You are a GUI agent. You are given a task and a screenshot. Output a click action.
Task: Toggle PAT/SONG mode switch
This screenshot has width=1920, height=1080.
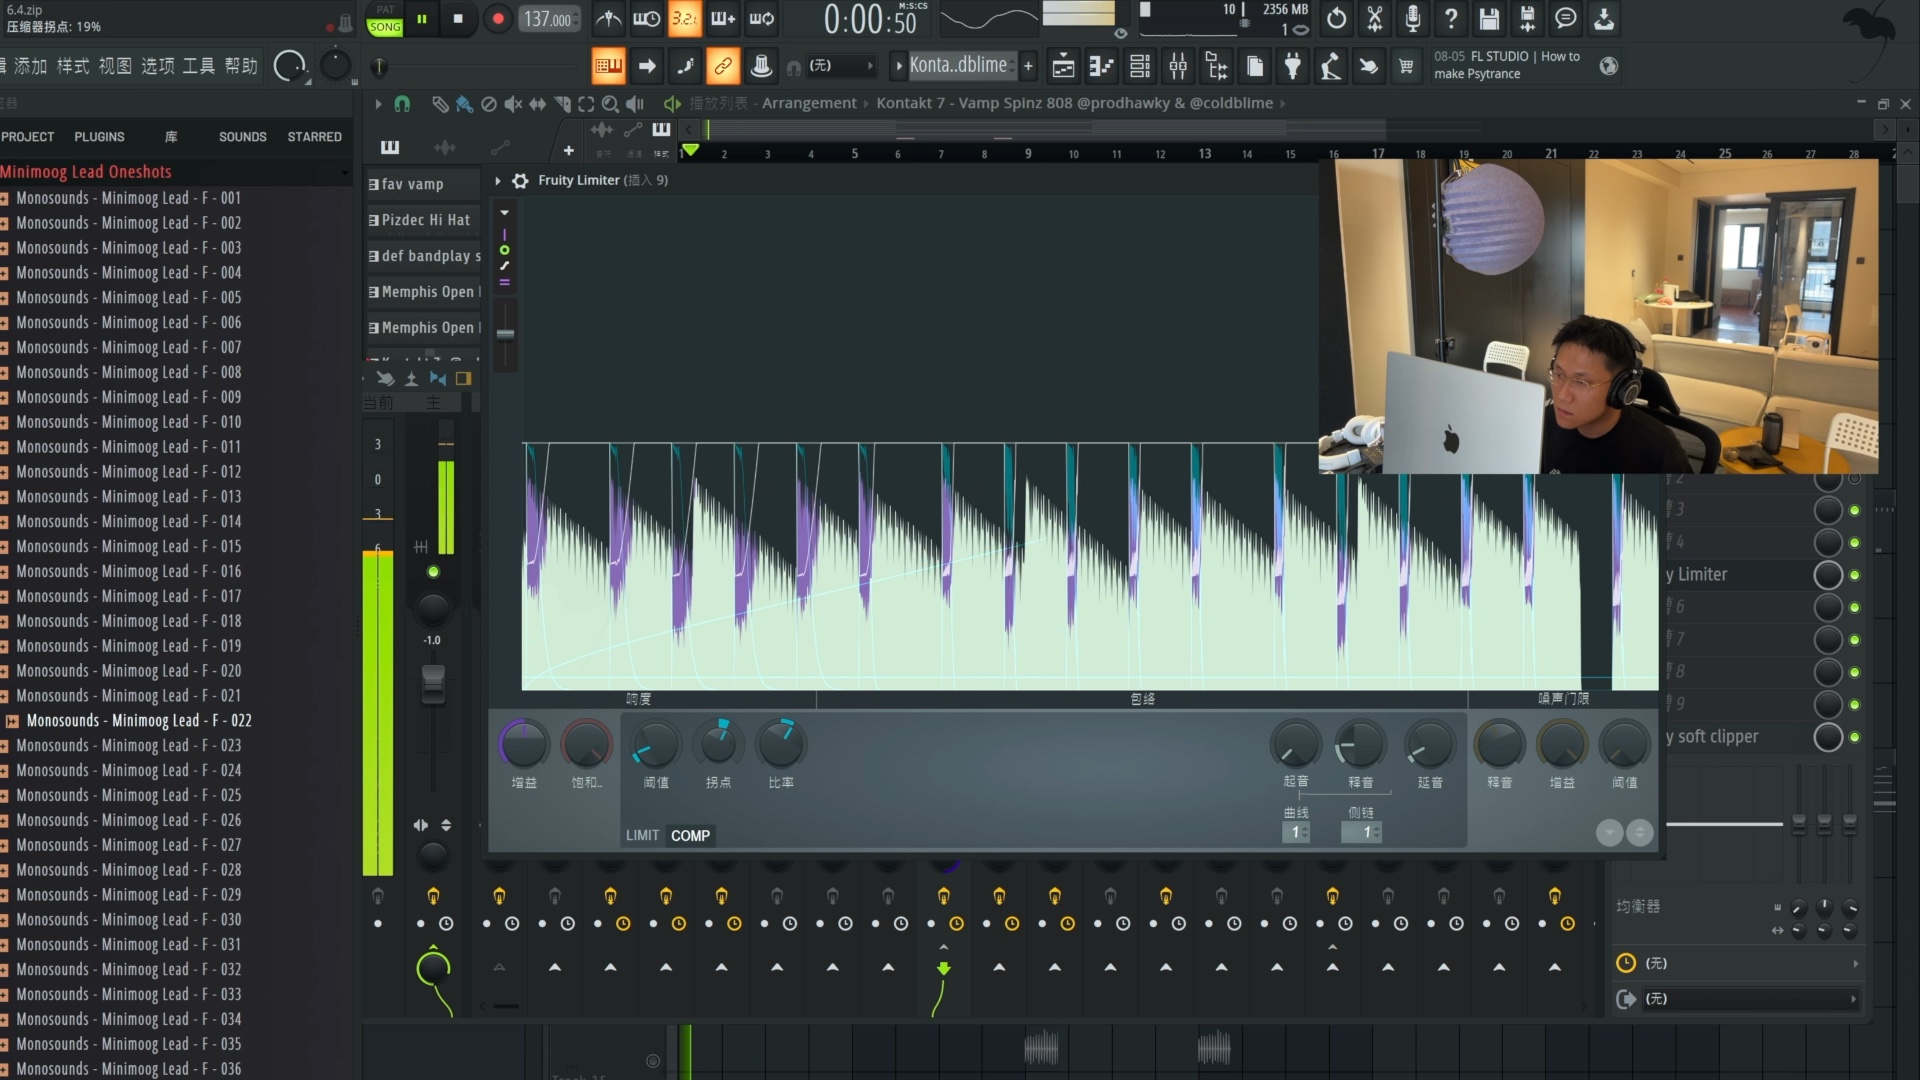384,19
